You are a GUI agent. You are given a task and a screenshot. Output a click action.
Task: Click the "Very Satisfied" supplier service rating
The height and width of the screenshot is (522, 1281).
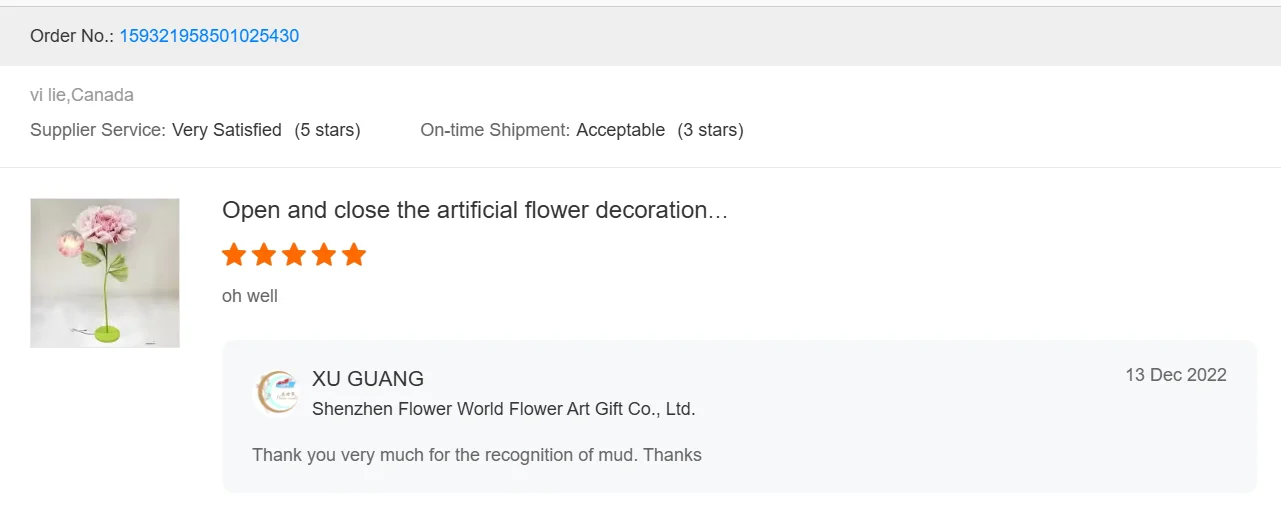[227, 130]
